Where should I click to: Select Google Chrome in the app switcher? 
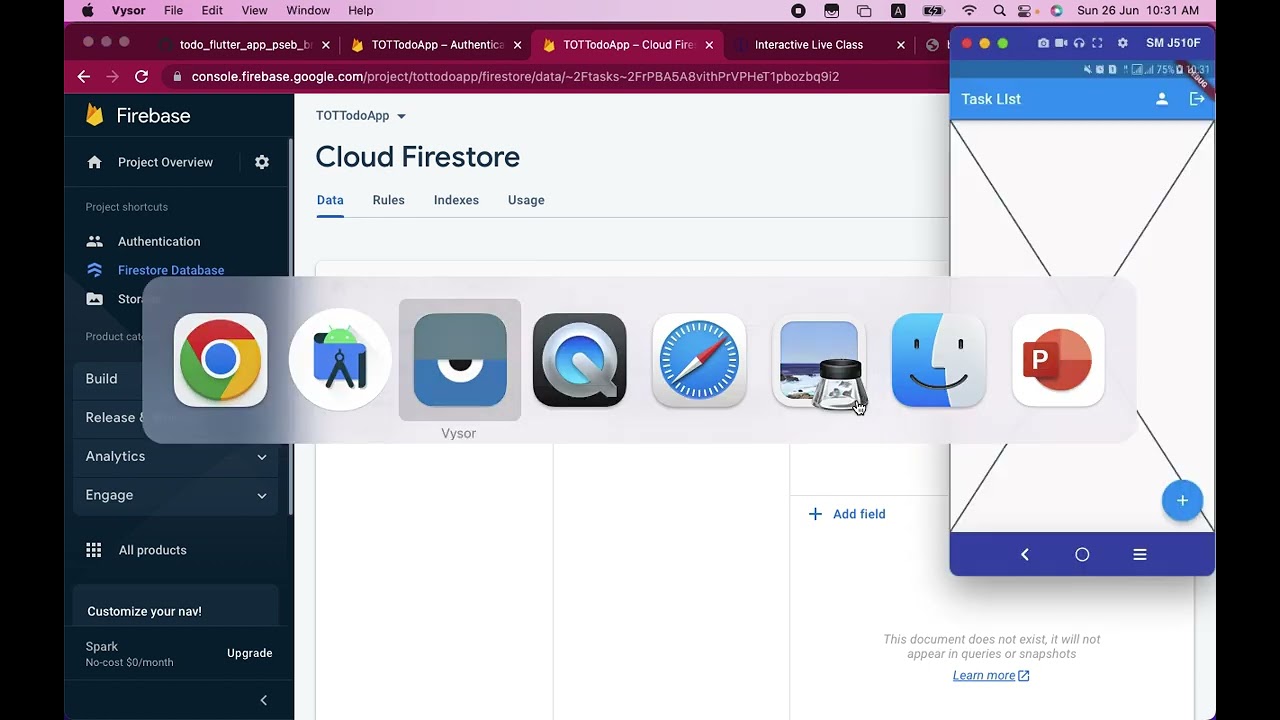pyautogui.click(x=220, y=360)
